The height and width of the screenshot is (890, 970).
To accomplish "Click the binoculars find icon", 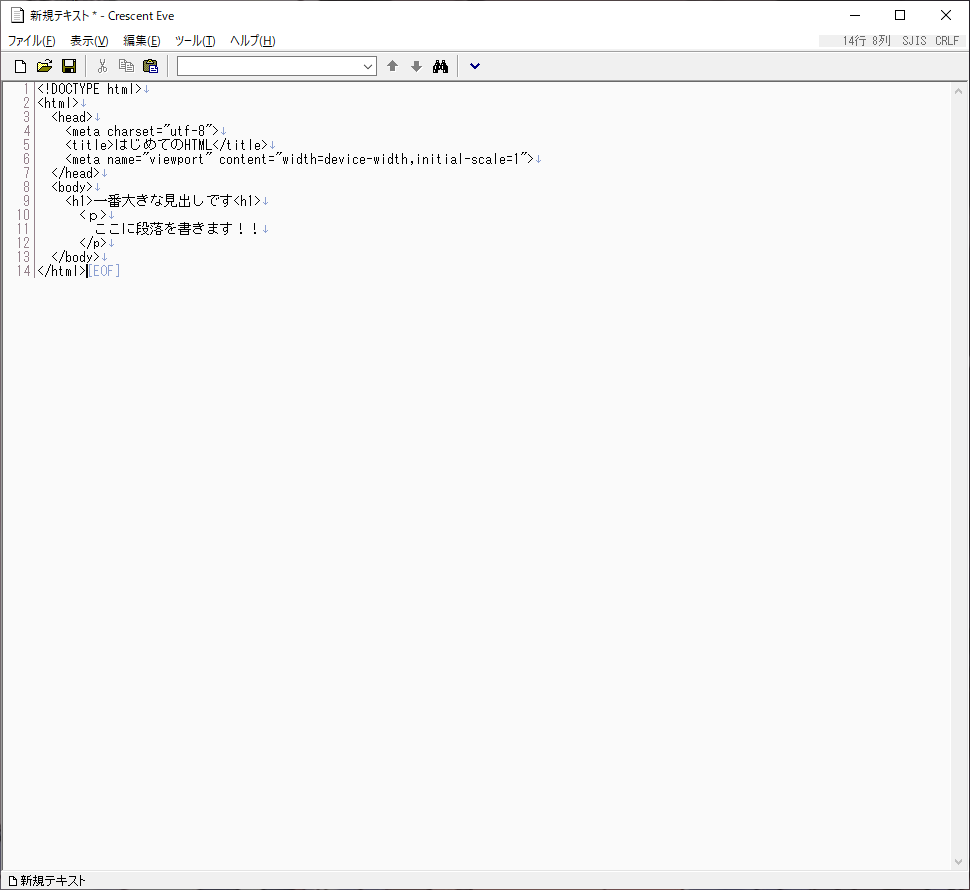I will click(x=440, y=66).
